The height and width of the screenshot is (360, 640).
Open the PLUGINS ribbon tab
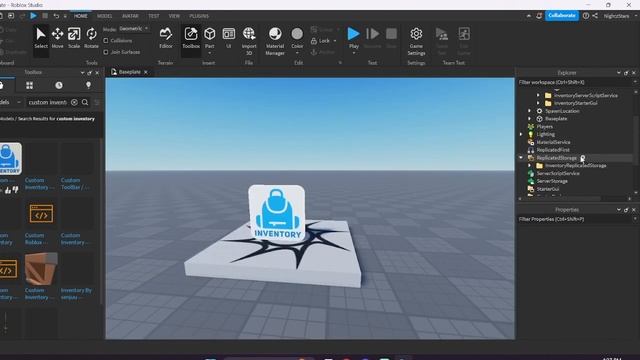tap(199, 16)
